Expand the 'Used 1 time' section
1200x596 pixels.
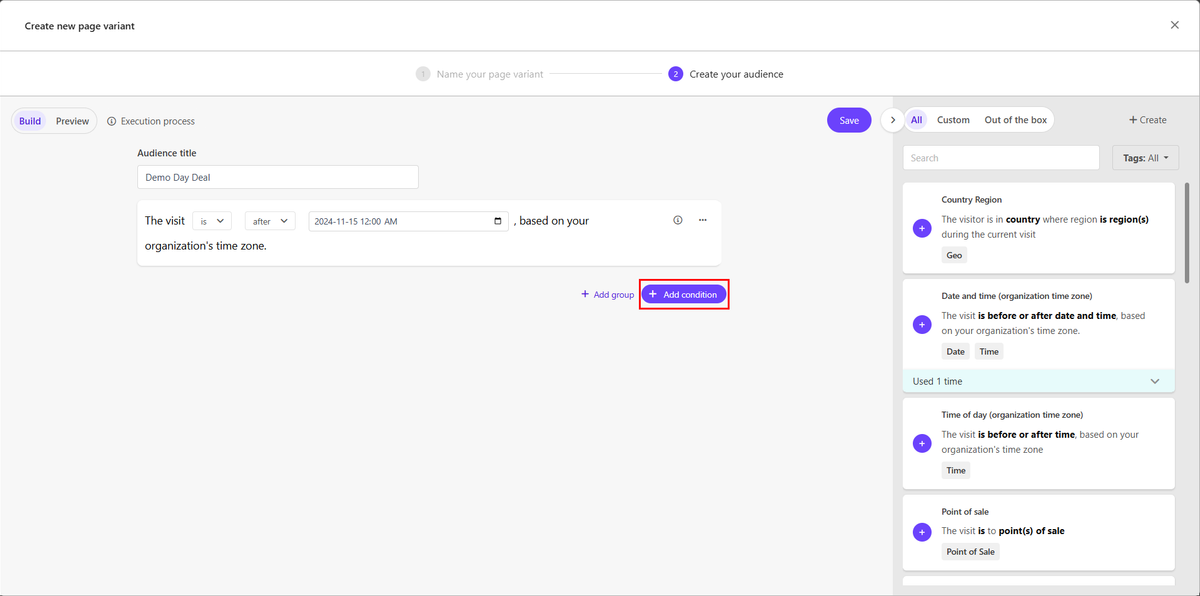[x=1039, y=381]
